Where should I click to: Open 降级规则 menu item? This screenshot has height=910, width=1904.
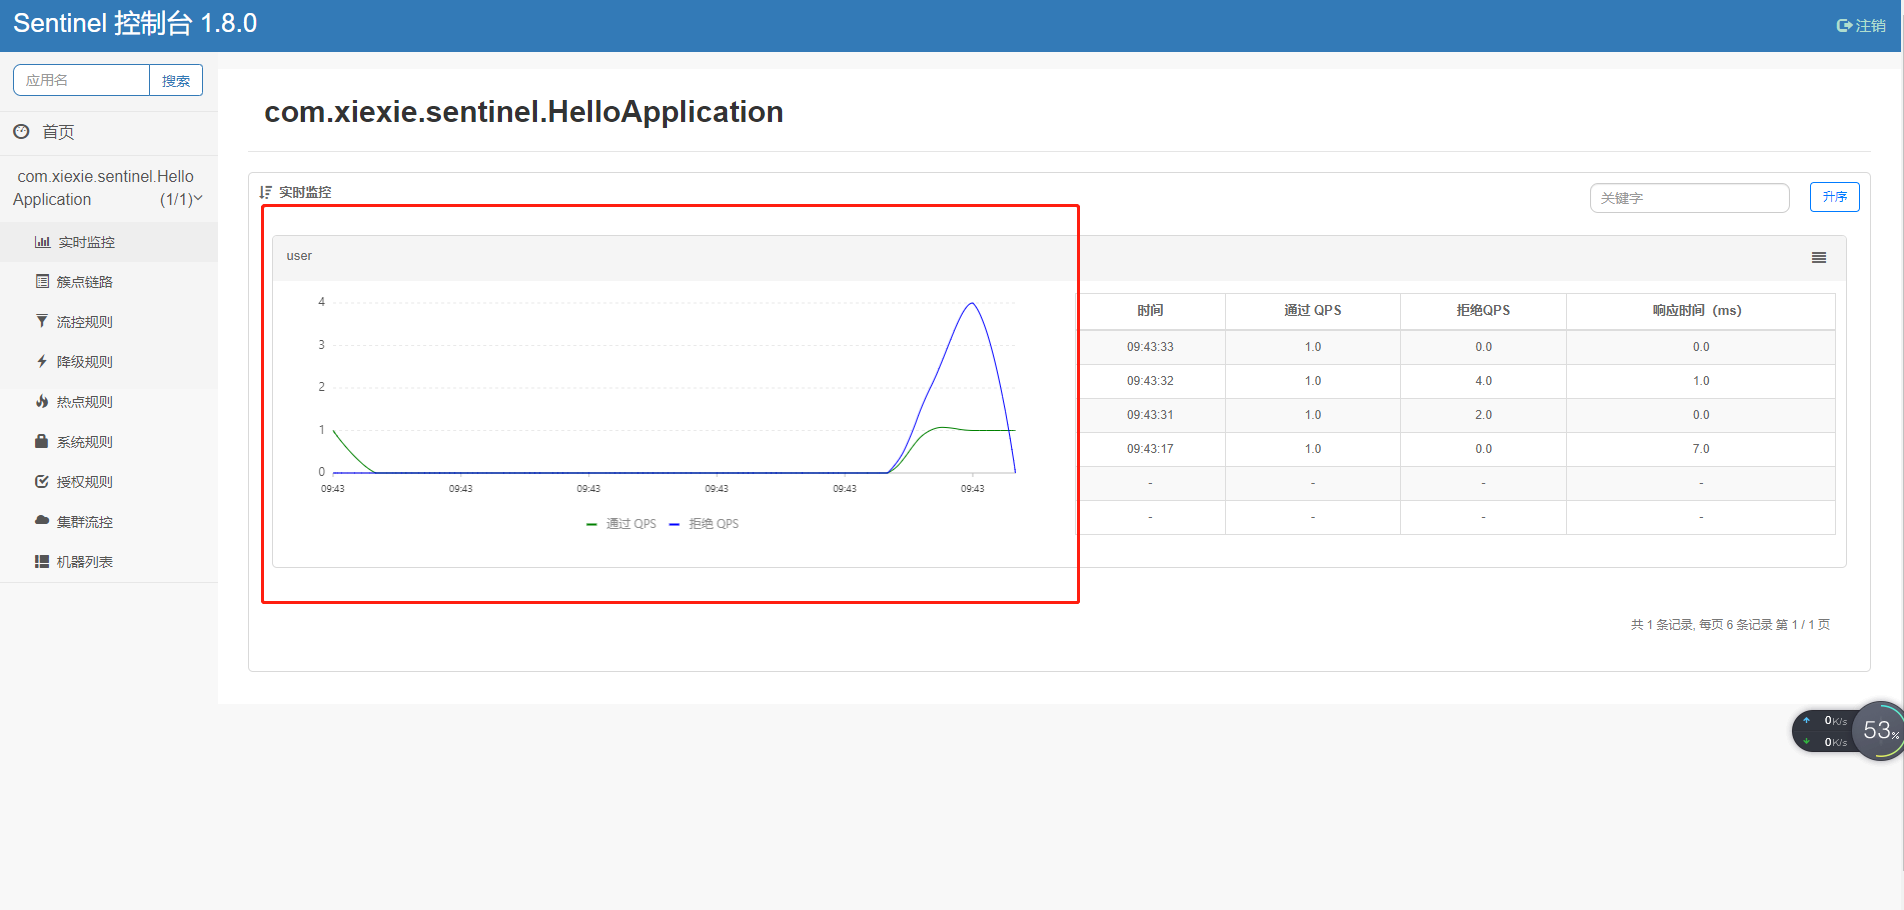[109, 362]
